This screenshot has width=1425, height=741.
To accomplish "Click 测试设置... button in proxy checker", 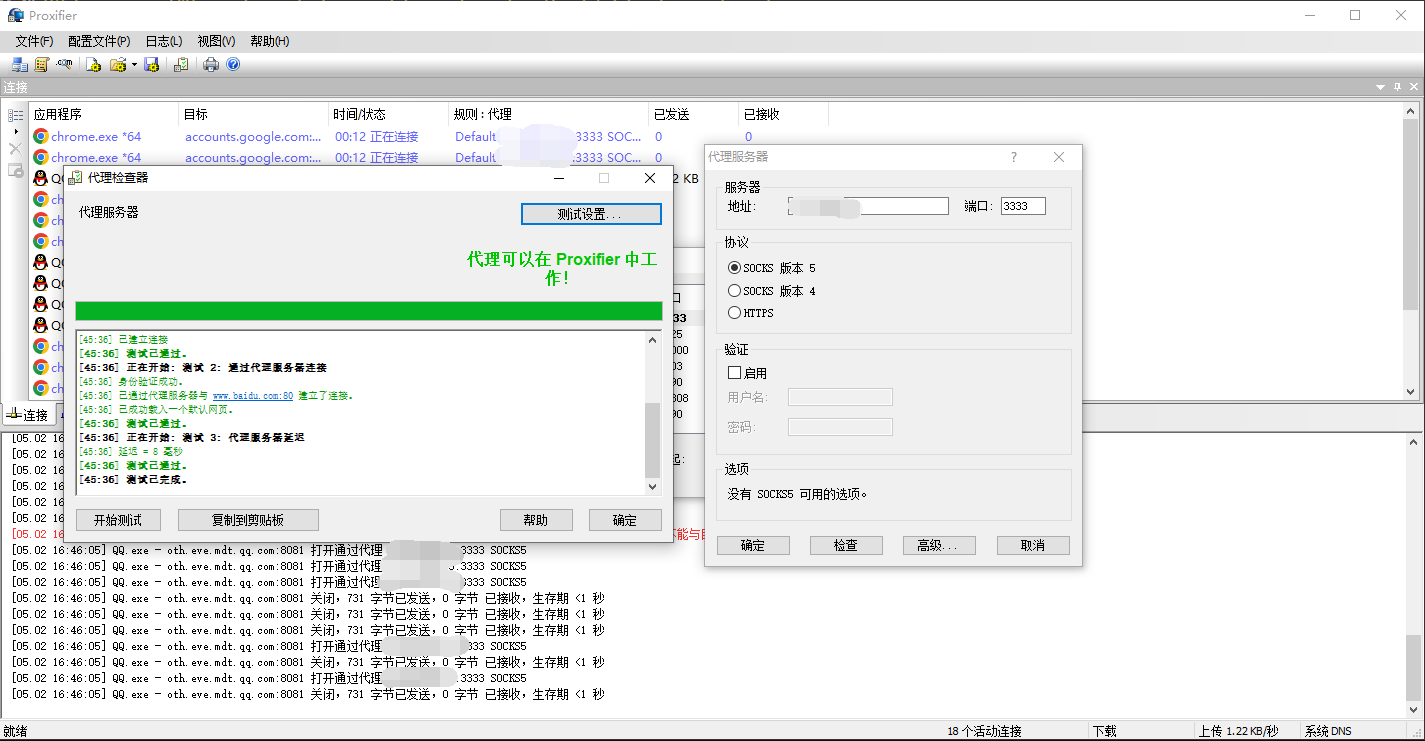I will click(591, 214).
